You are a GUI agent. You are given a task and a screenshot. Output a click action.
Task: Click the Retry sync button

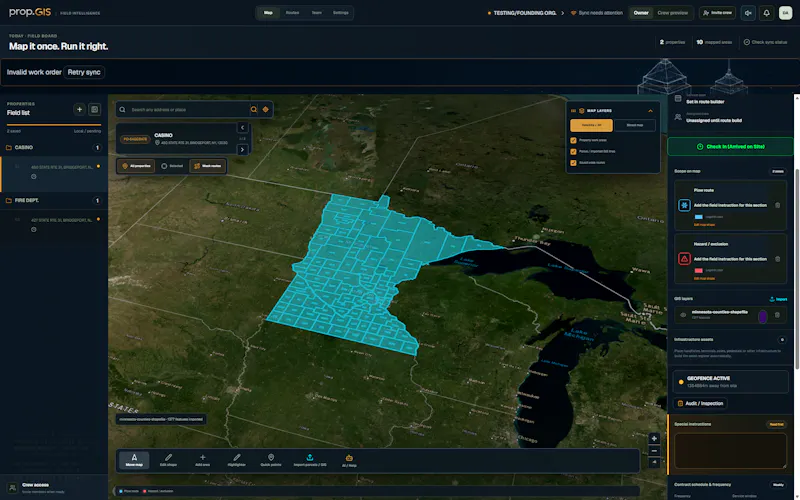pos(84,72)
